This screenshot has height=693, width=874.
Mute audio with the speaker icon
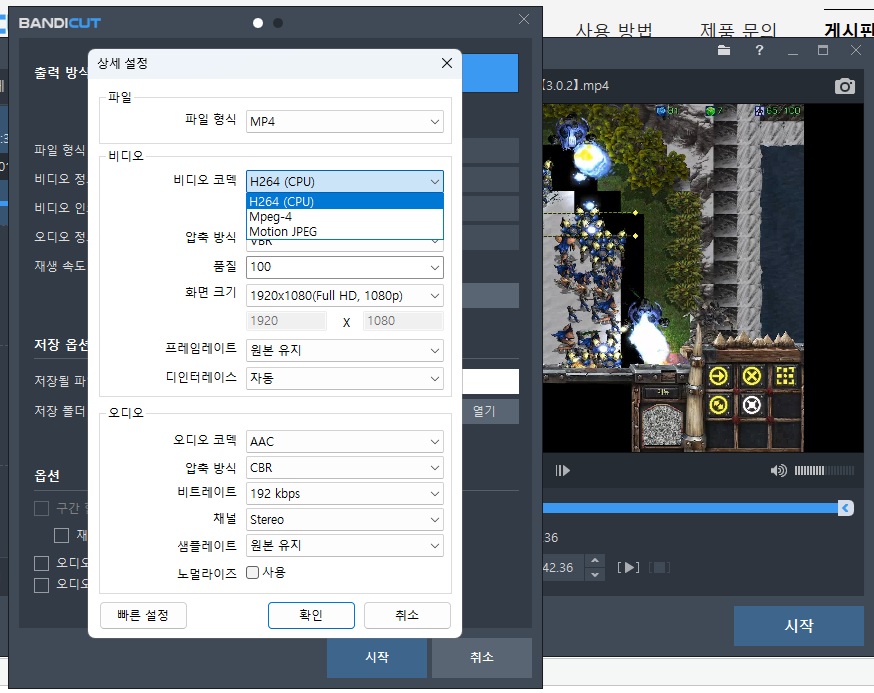coord(778,470)
